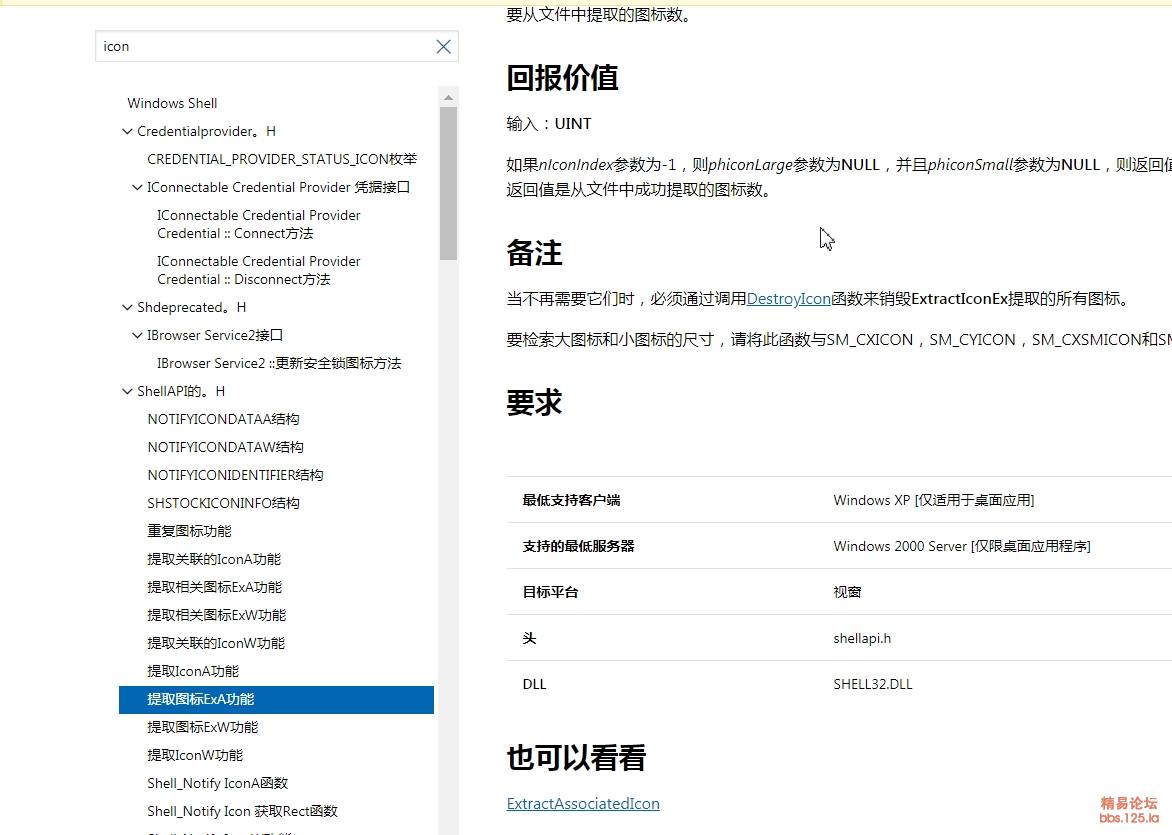The image size is (1172, 835).
Task: Open the 提取图标ExW功能 entry
Action: tap(203, 727)
